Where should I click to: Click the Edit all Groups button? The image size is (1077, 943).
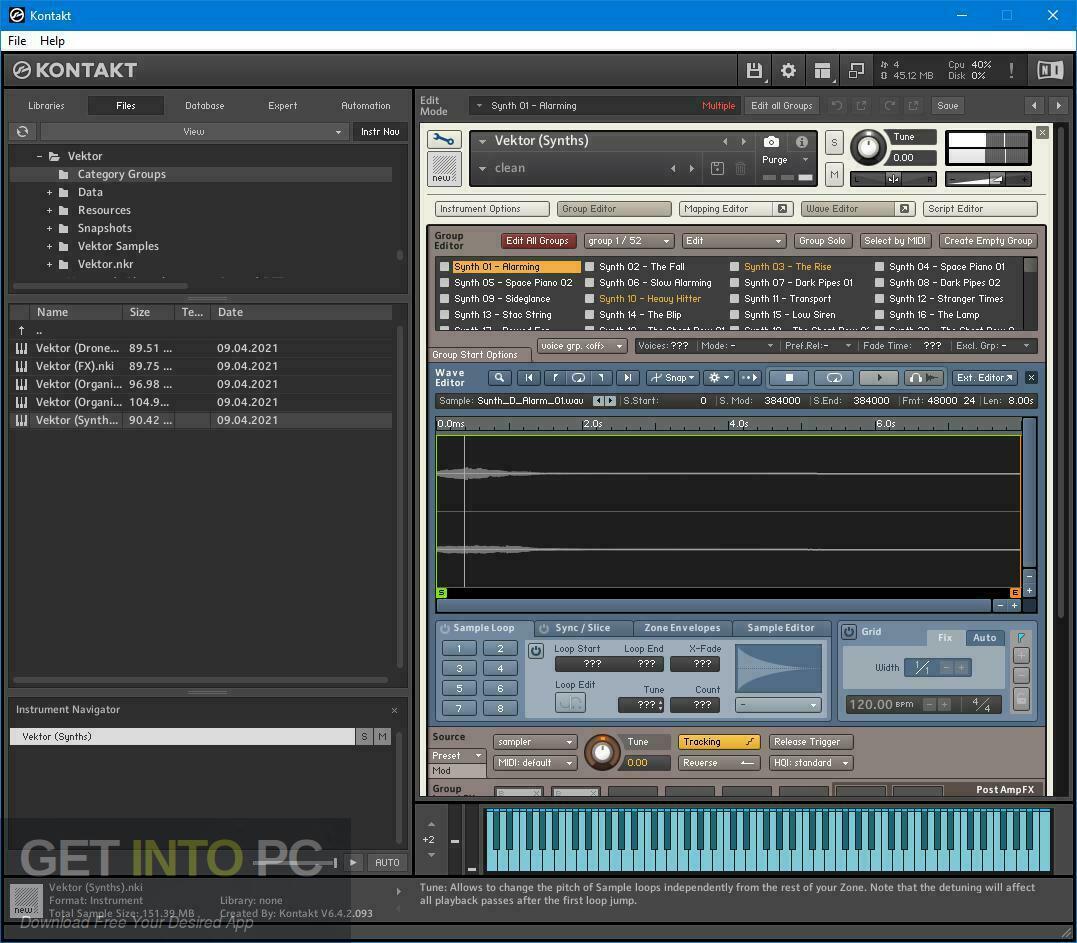point(781,106)
